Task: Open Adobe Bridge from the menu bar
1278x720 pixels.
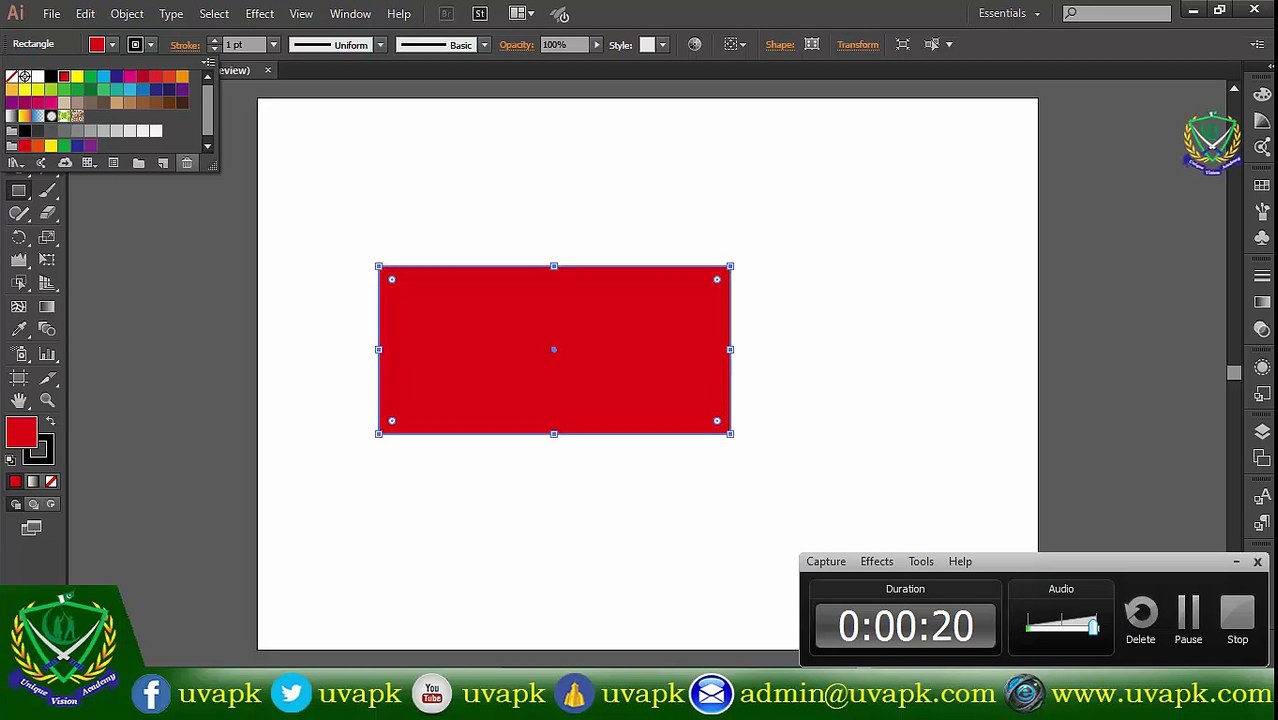Action: pos(447,14)
